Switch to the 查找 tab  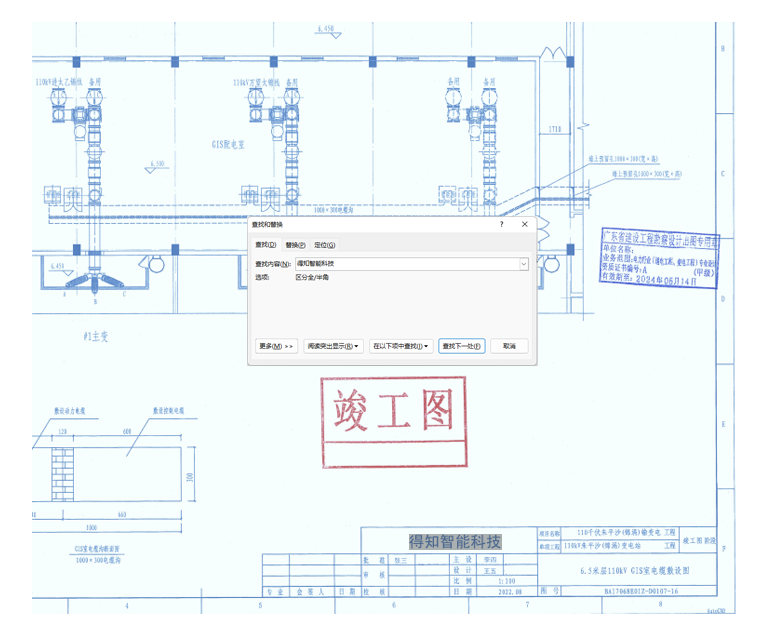click(265, 245)
